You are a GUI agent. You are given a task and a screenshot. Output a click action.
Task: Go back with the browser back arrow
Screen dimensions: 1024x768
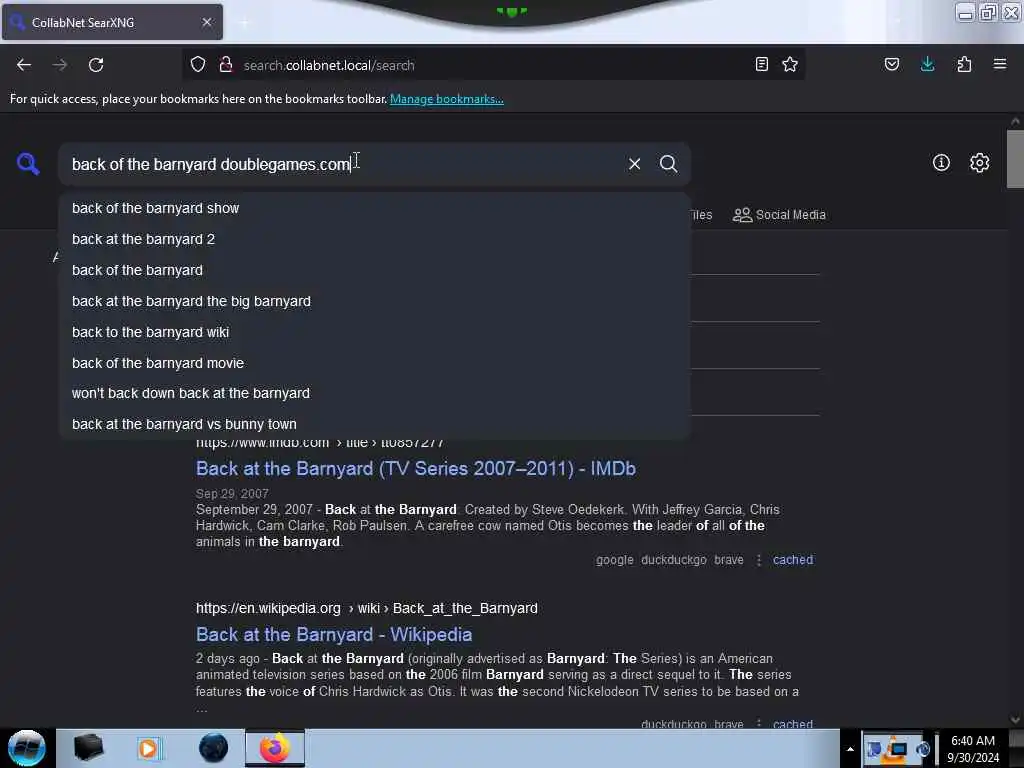(x=24, y=65)
